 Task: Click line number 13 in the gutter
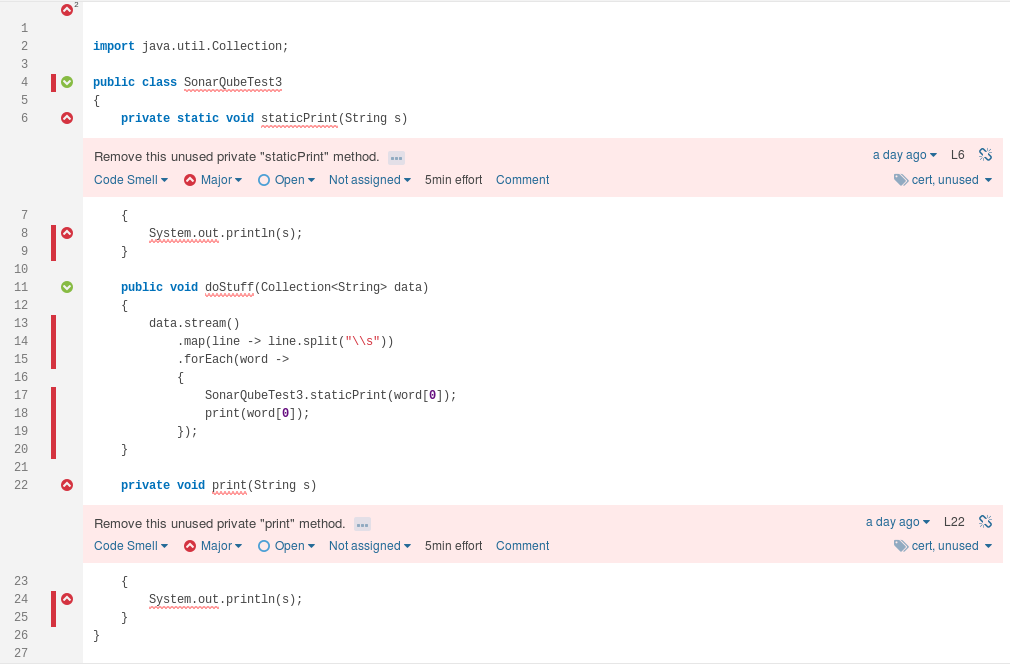pyautogui.click(x=23, y=323)
